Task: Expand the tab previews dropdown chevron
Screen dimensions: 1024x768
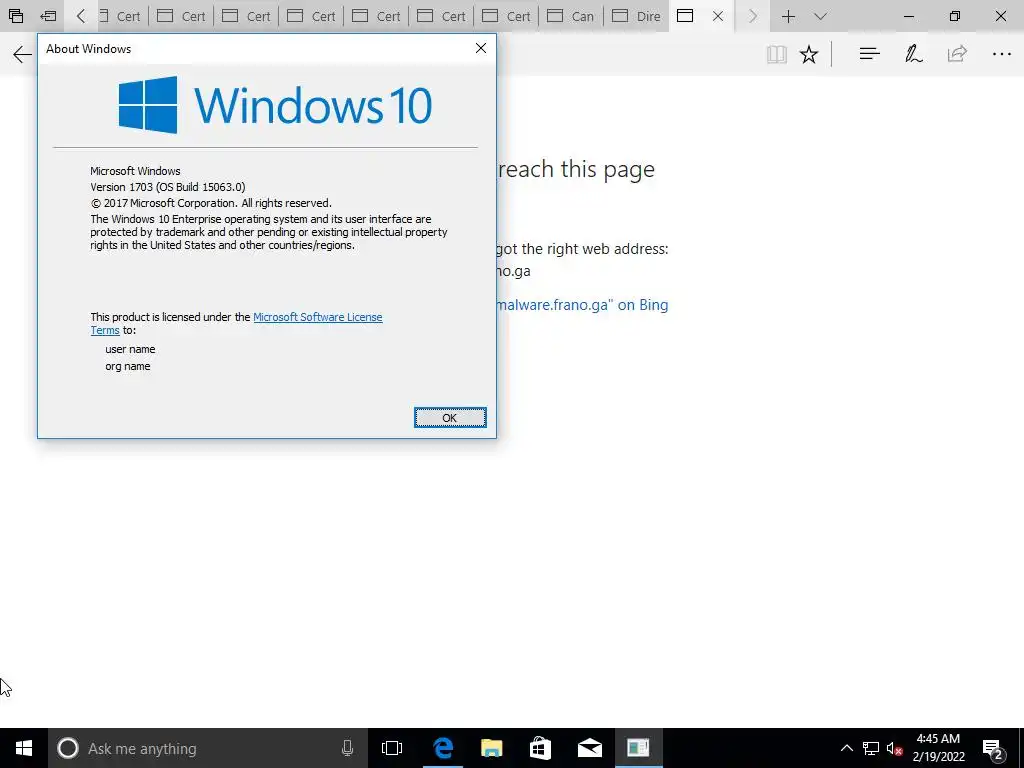Action: (x=821, y=16)
